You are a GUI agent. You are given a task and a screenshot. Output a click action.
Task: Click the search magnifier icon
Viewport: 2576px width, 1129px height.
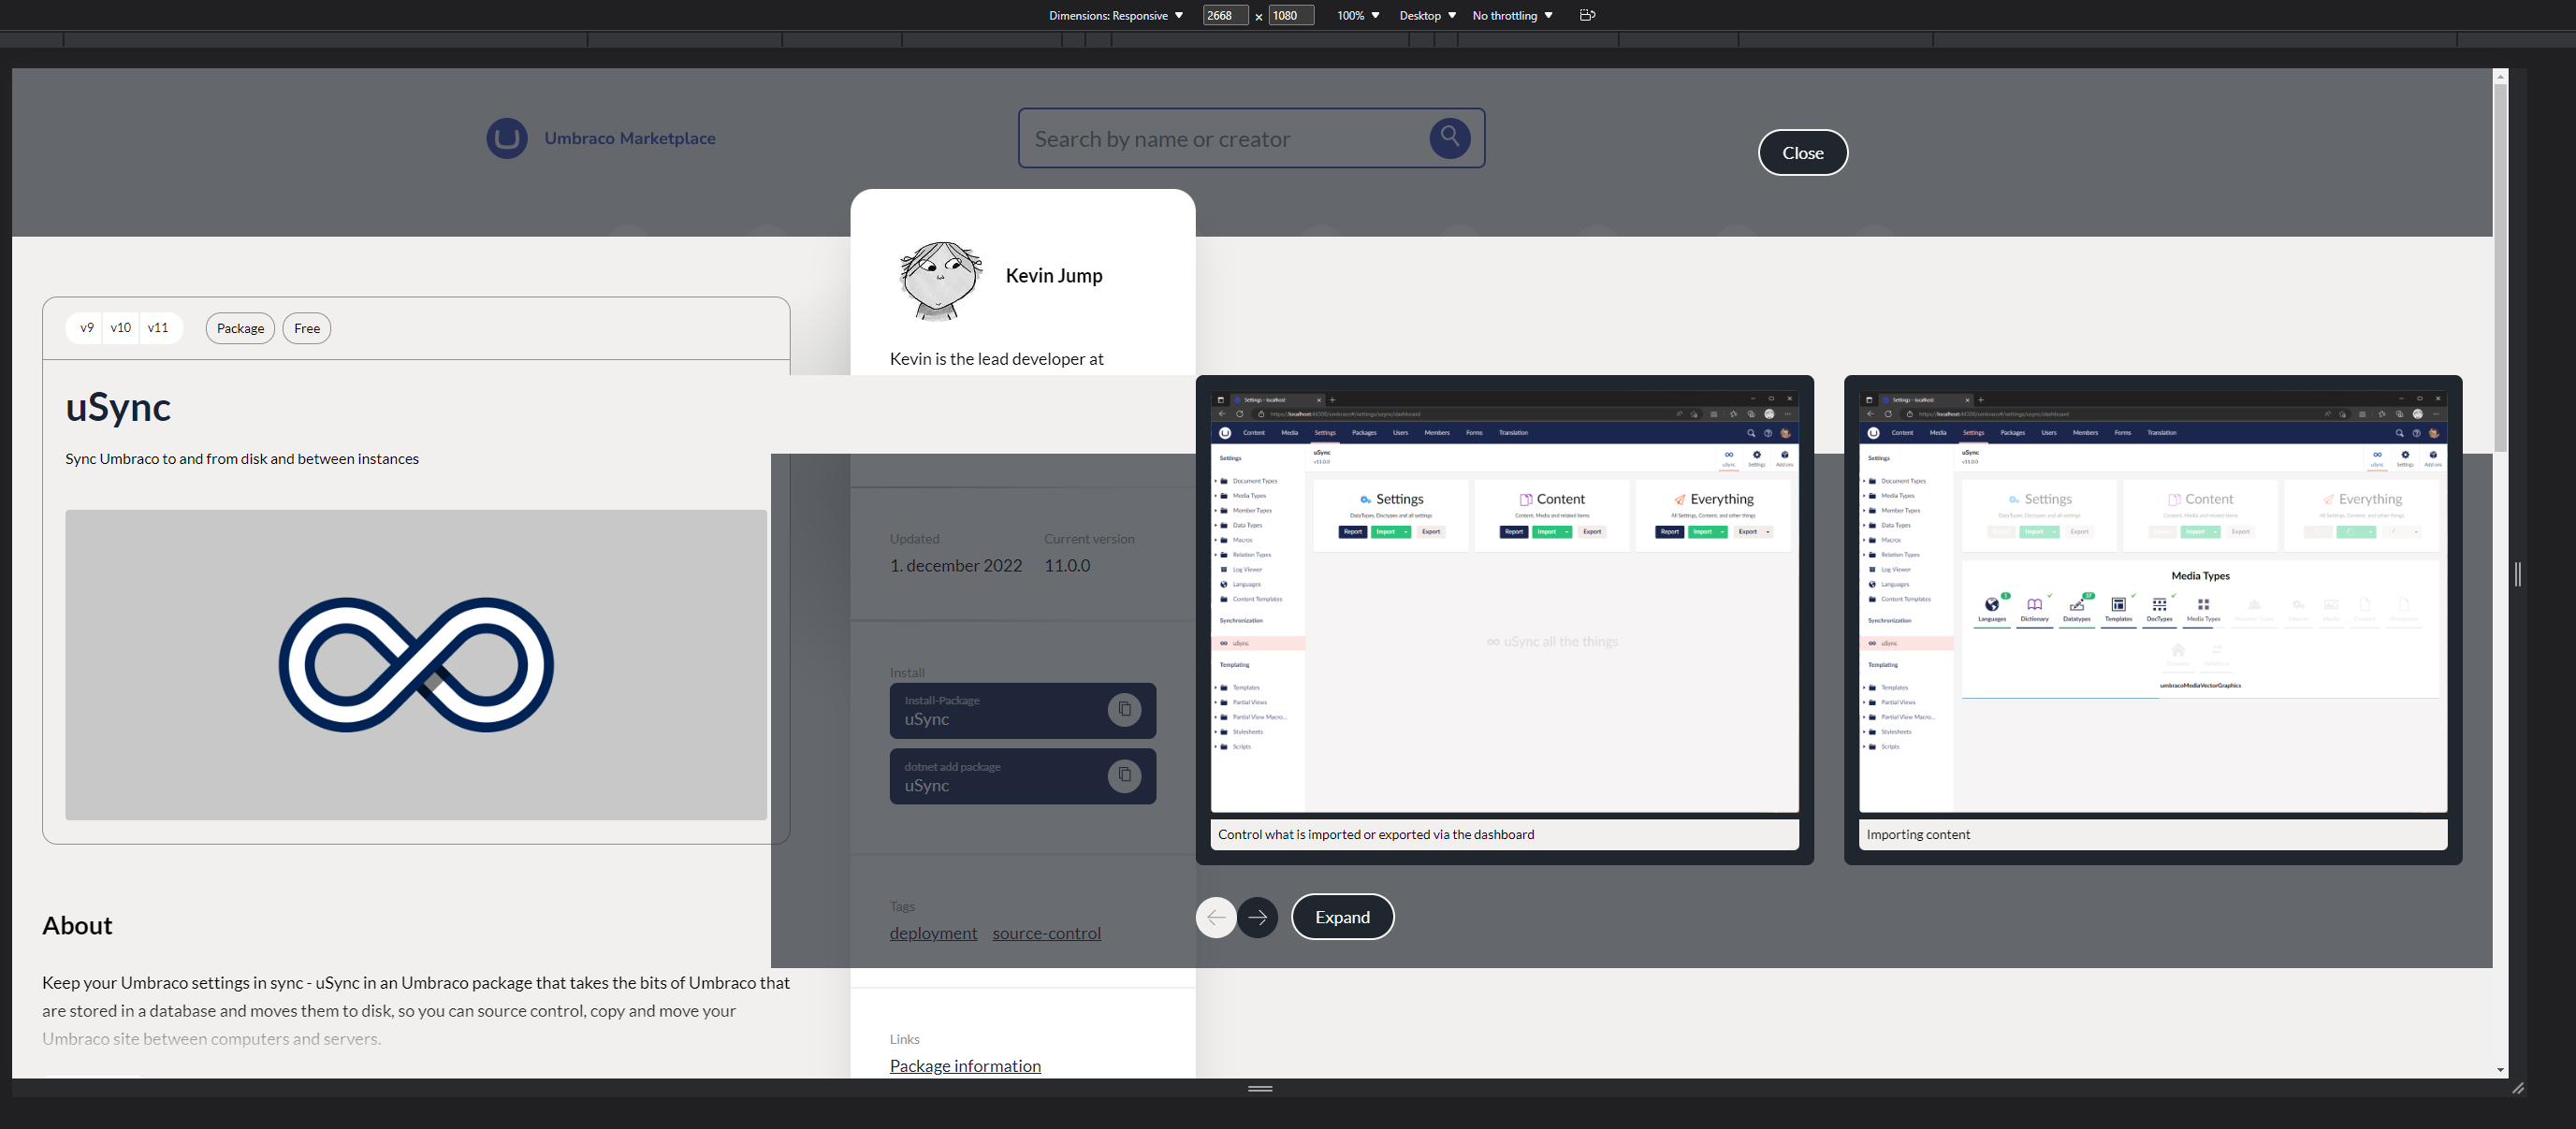point(1449,138)
